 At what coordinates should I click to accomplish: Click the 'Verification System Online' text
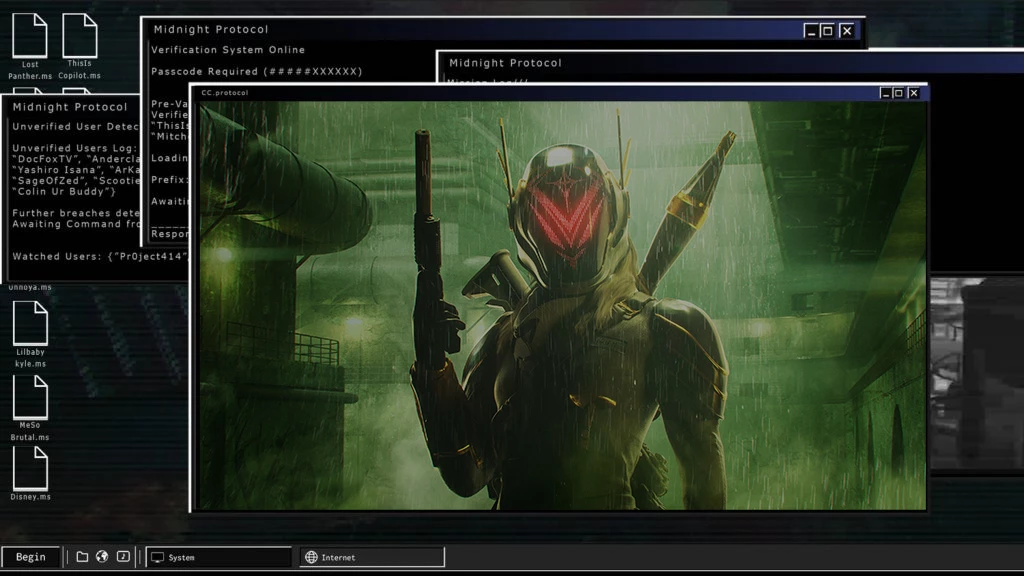[228, 50]
